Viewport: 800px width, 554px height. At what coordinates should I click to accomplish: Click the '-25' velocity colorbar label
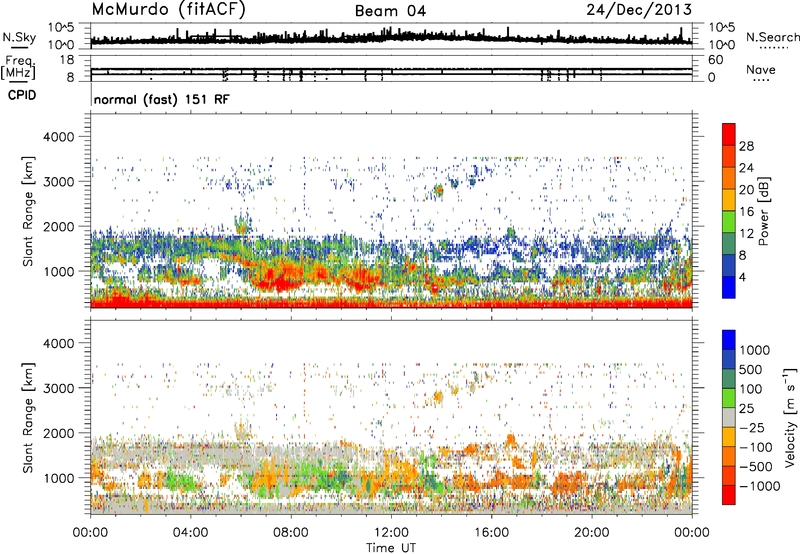coord(752,428)
